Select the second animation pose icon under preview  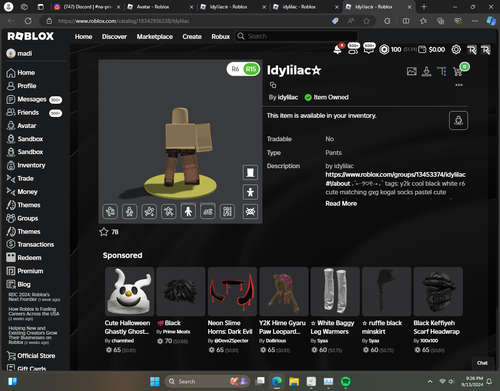pos(130,211)
